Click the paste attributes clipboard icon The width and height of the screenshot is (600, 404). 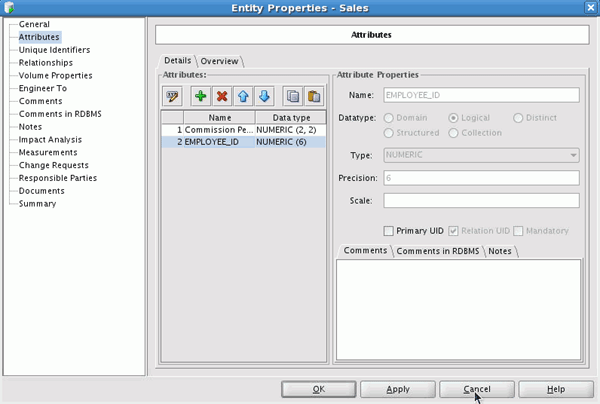point(314,96)
